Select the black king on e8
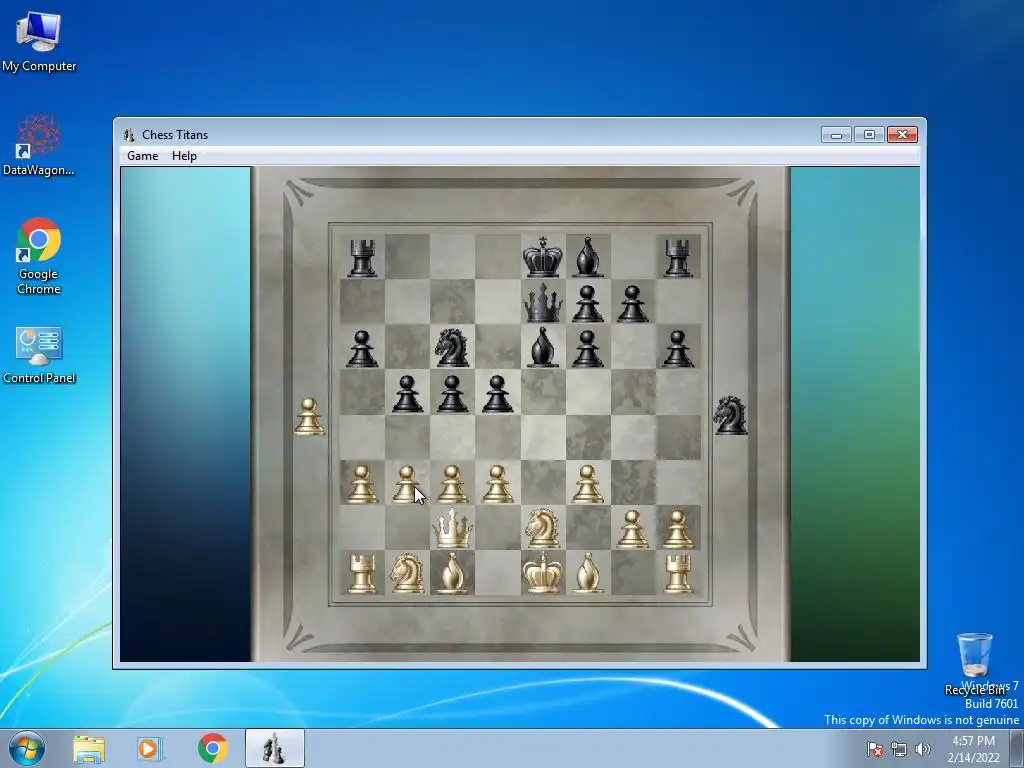This screenshot has width=1024, height=768. coord(543,257)
